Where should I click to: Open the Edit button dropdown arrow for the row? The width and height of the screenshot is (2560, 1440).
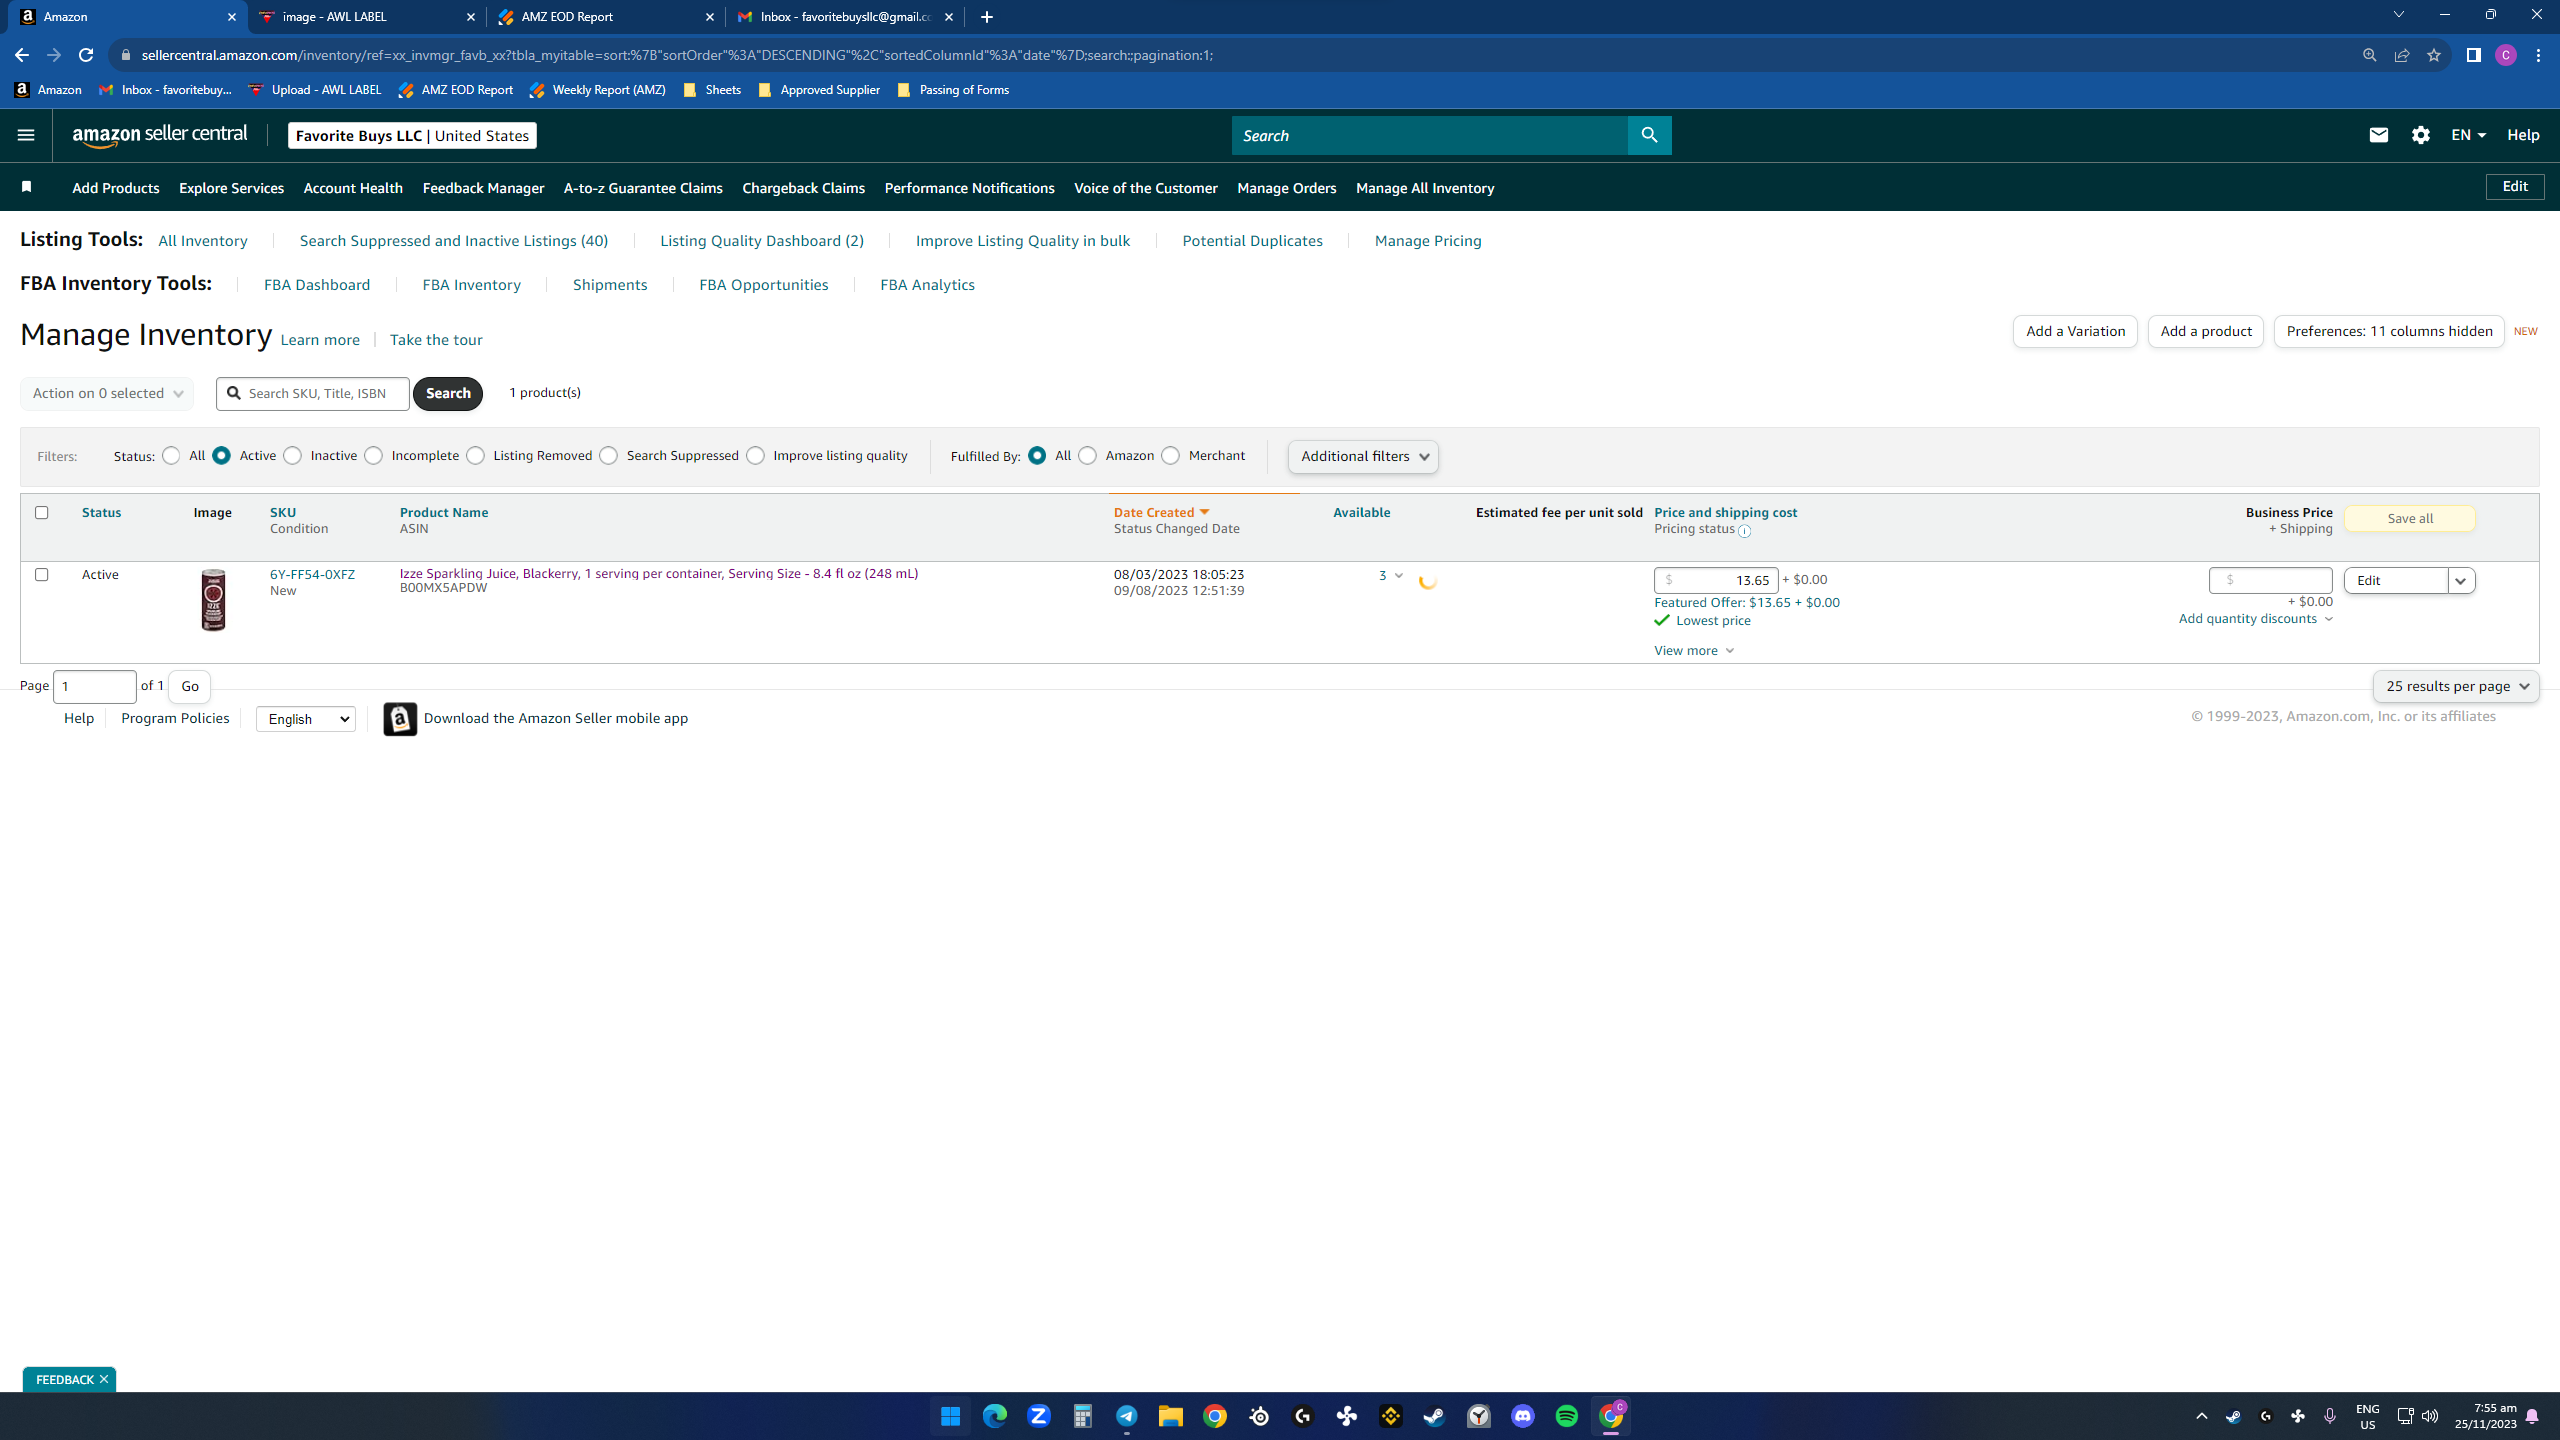point(2461,580)
